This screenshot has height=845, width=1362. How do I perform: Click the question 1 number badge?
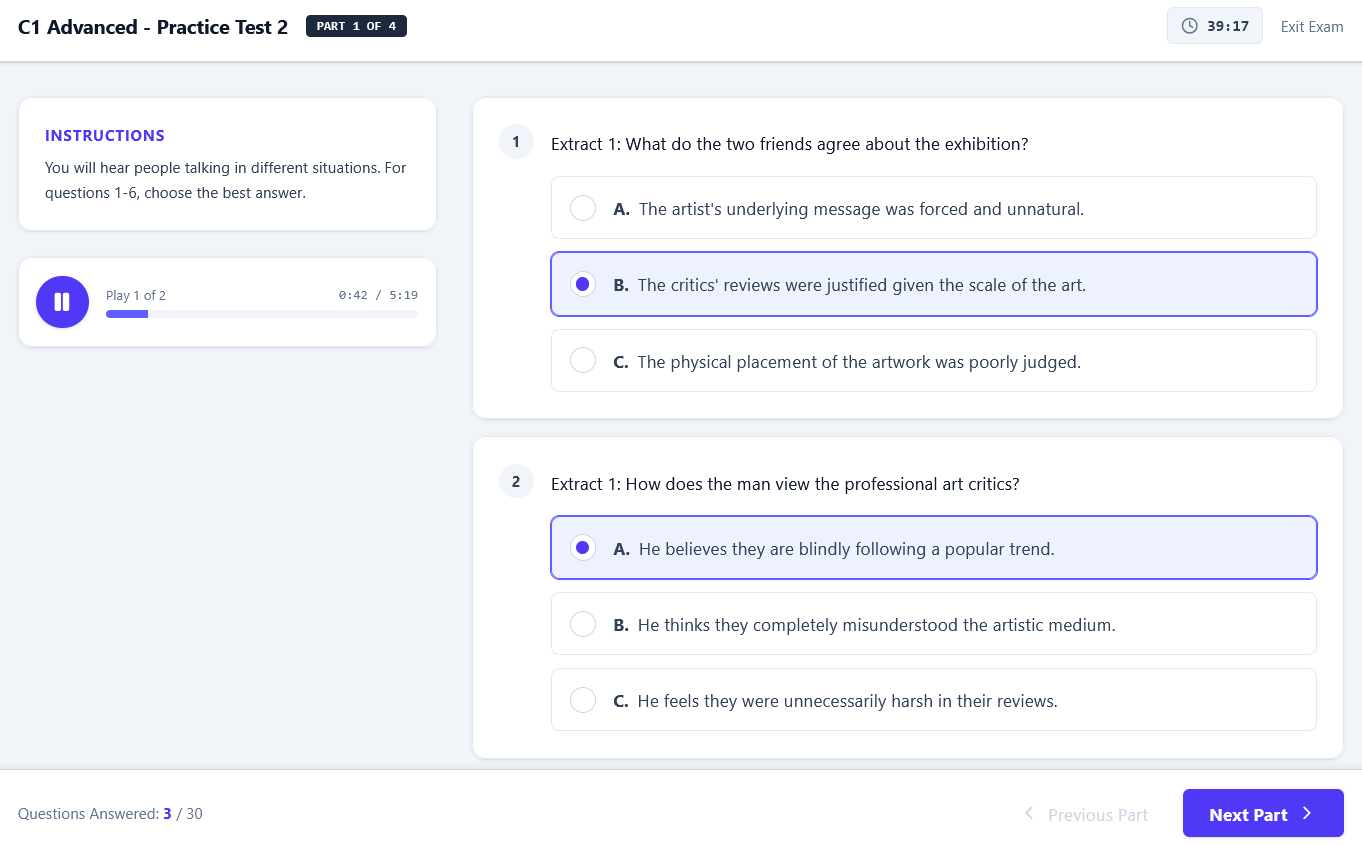pos(516,142)
